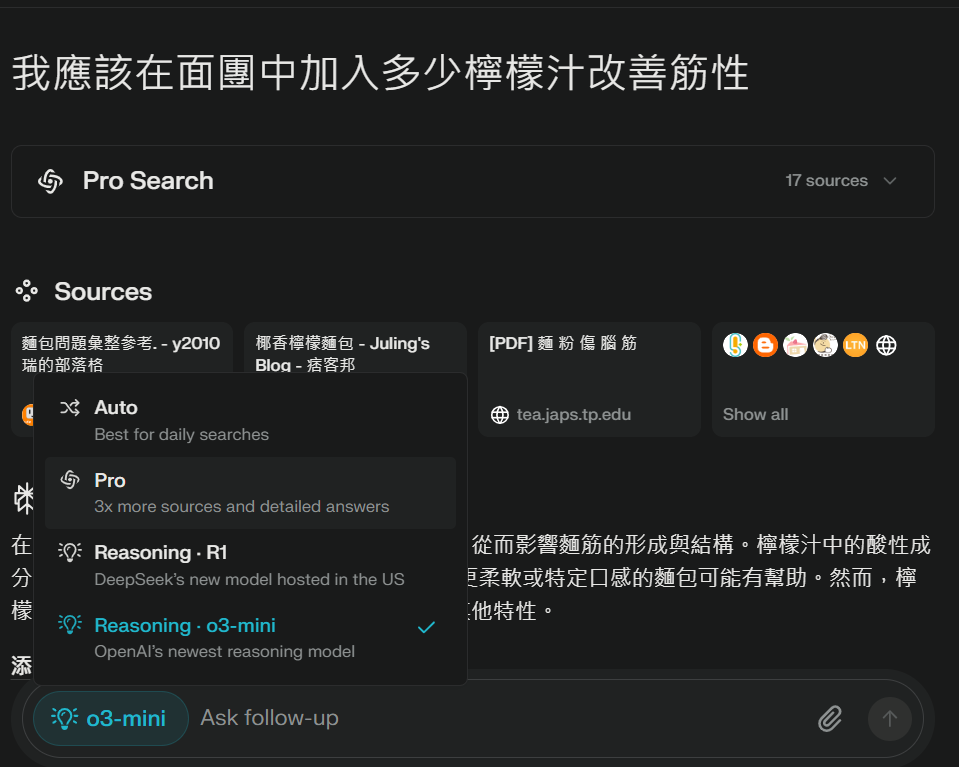The height and width of the screenshot is (767, 959).
Task: Click "3x more sources and detailed answers" text
Action: 242,506
